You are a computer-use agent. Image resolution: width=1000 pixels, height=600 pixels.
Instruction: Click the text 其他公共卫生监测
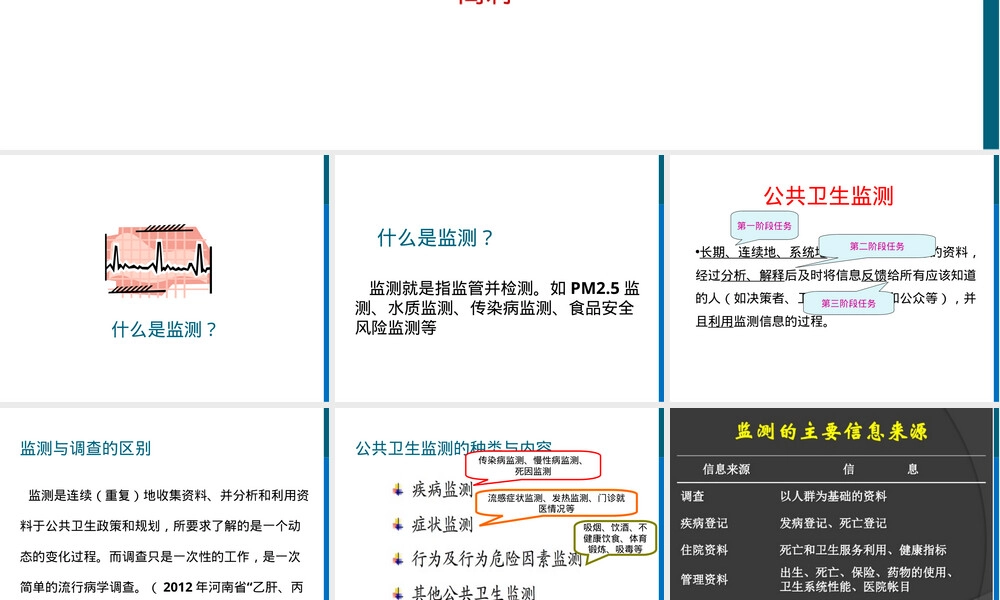[x=473, y=592]
